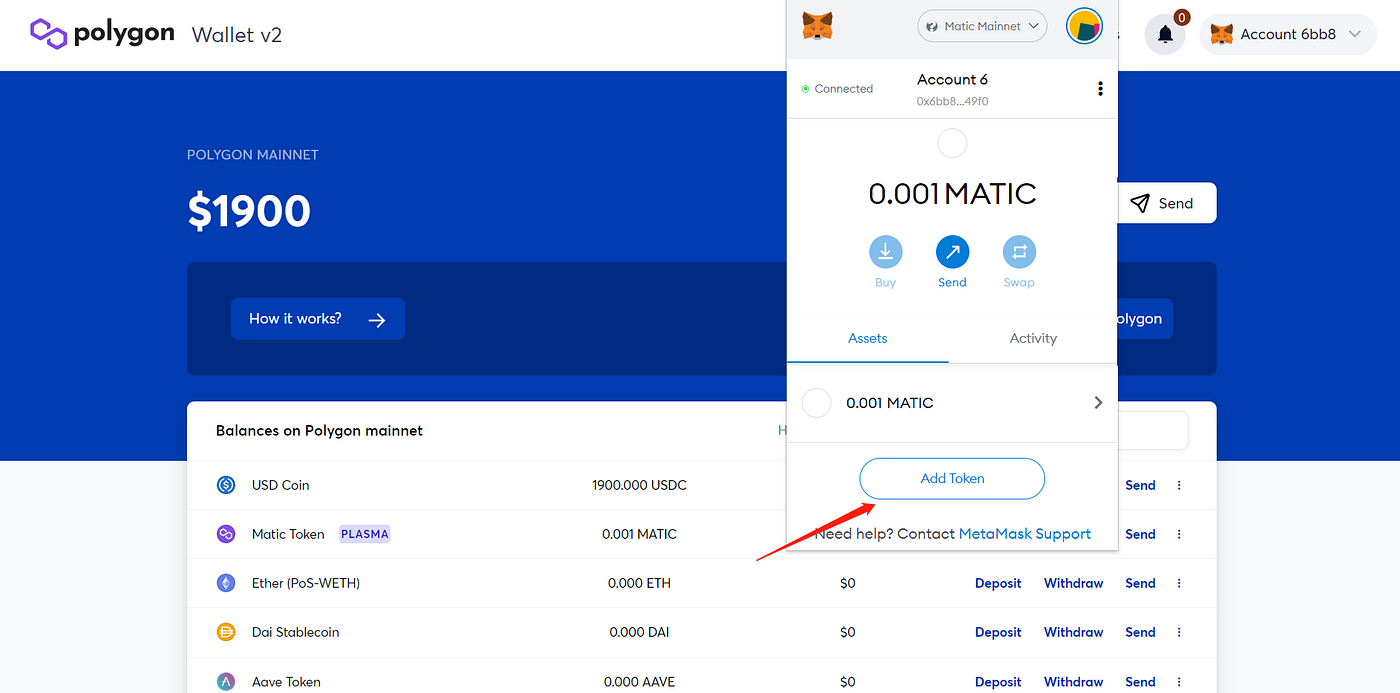Click the Add Token button
Screen dimensions: 1400x693
point(952,478)
